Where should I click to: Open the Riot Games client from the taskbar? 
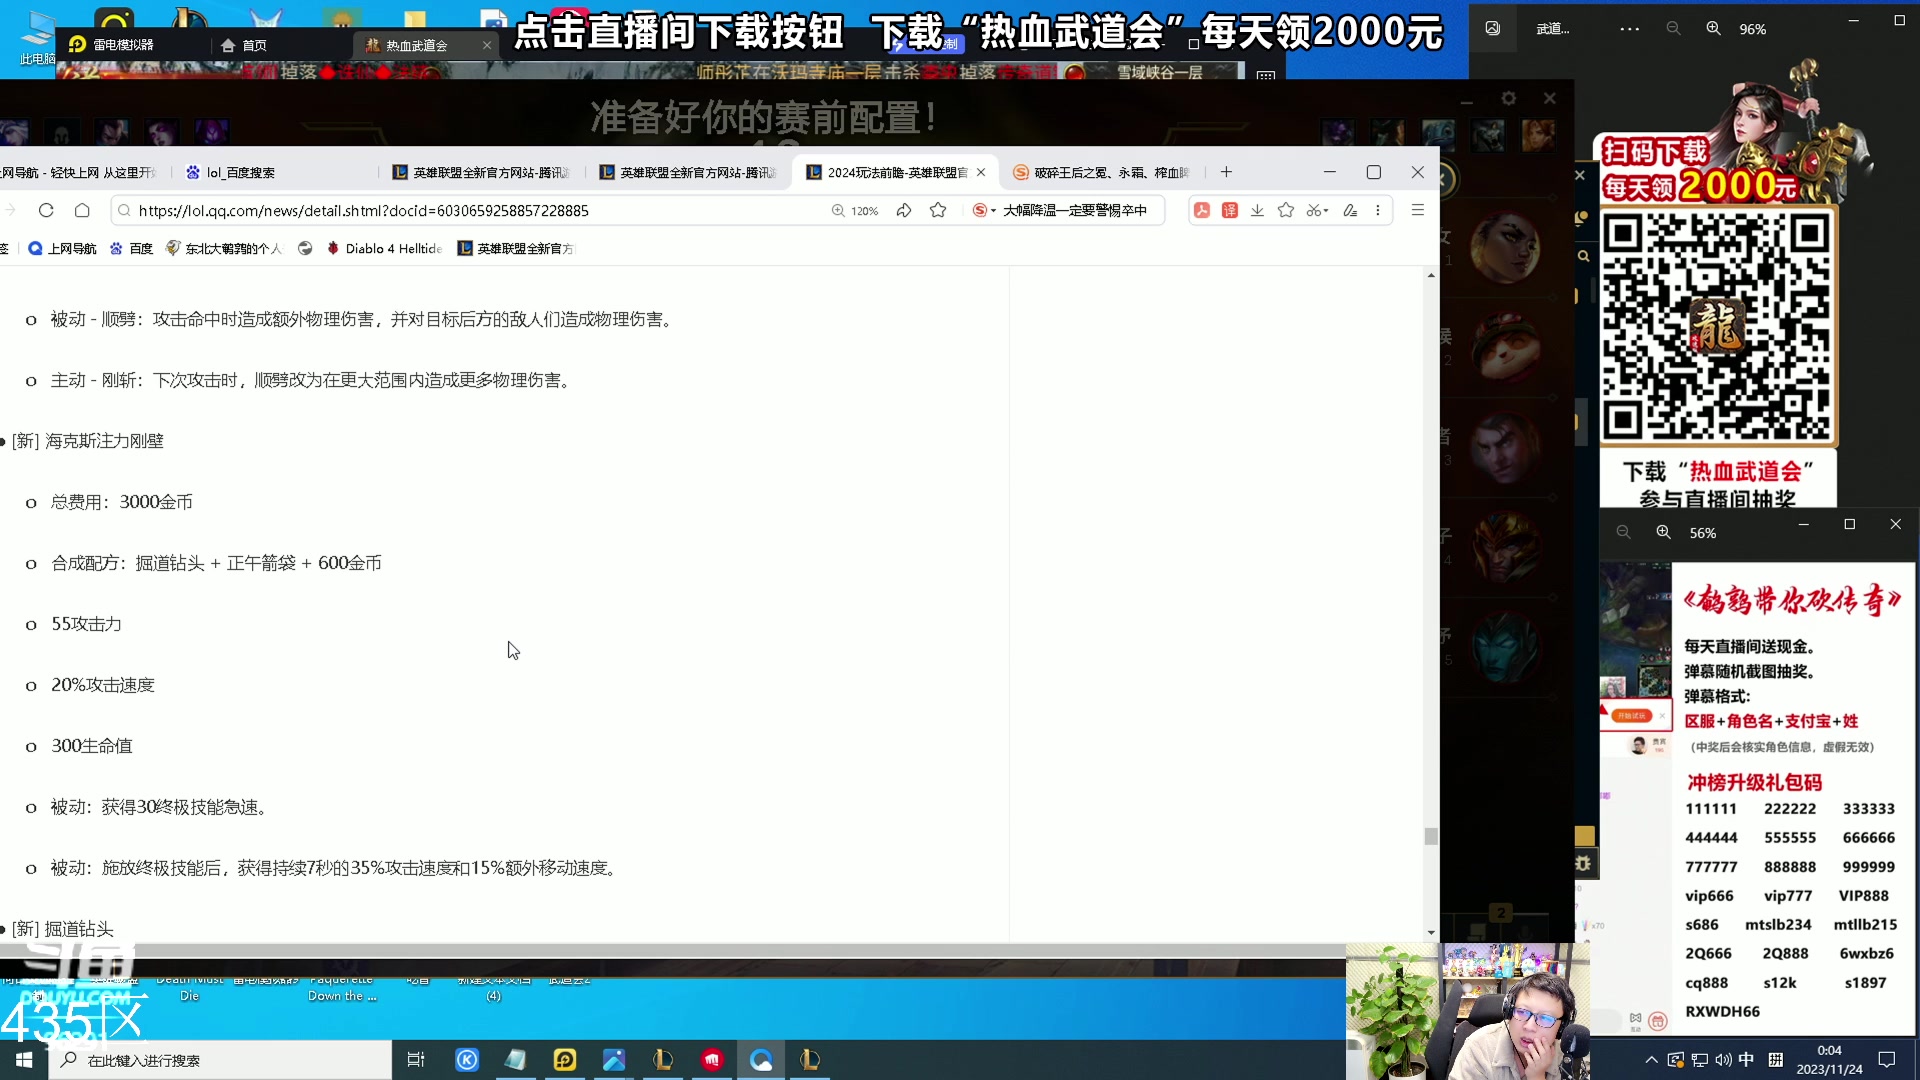pos(712,1059)
